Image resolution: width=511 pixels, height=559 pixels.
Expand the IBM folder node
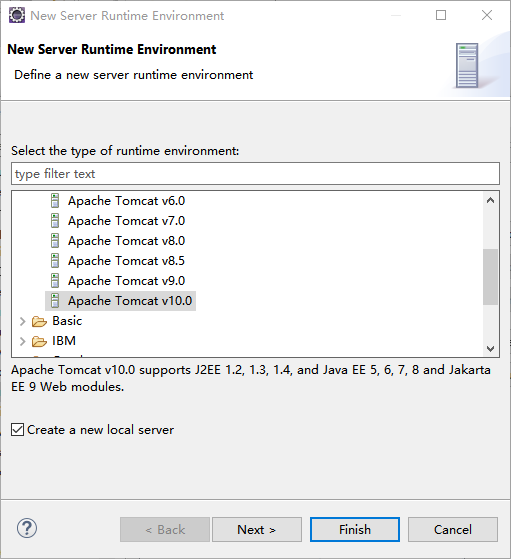[22, 341]
